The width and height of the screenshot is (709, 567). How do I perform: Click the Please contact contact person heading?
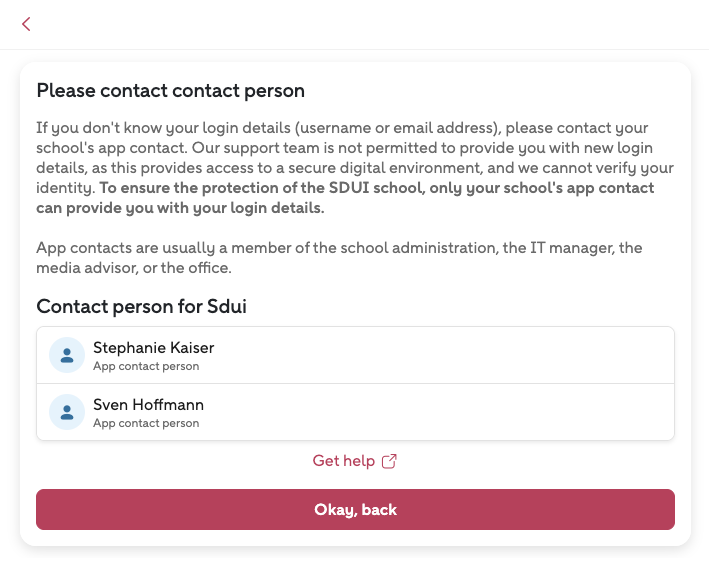click(170, 91)
